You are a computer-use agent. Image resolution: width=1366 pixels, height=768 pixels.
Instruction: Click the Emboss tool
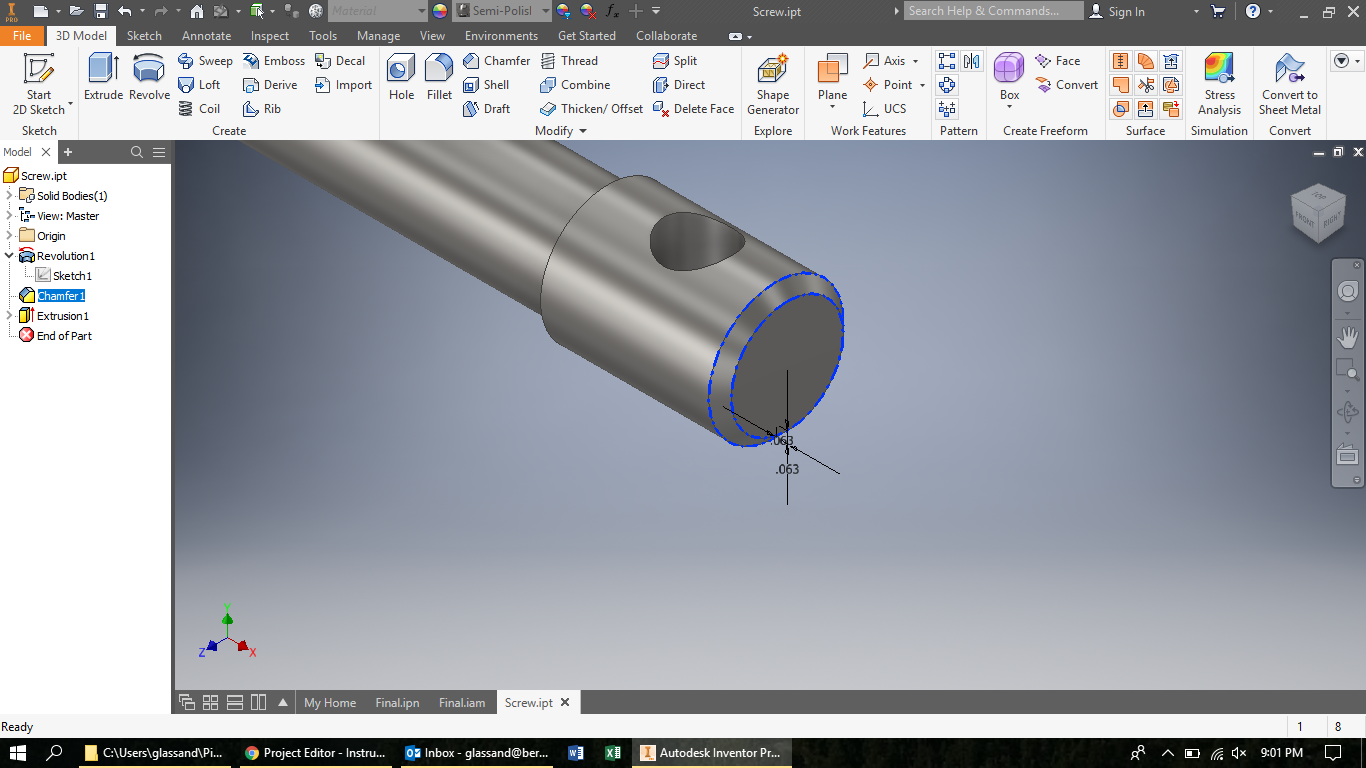(274, 61)
